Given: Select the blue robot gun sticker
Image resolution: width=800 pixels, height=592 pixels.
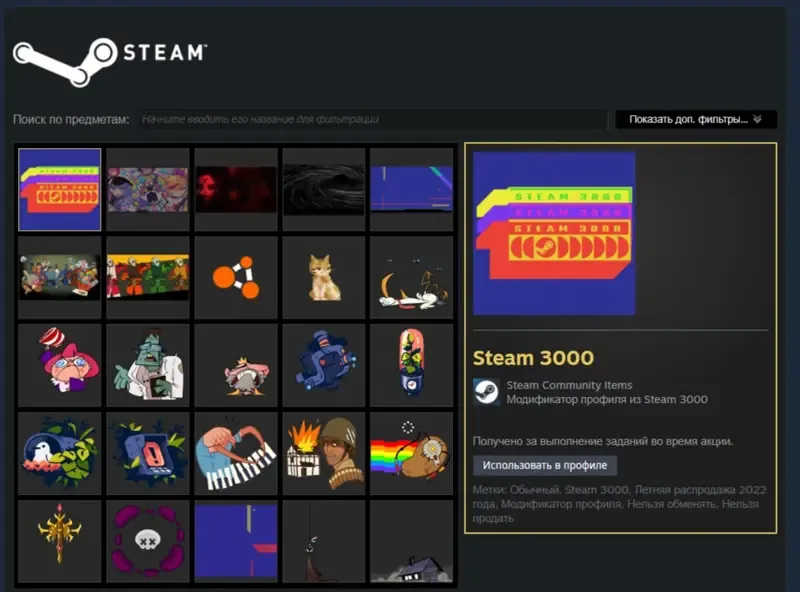Looking at the screenshot, I should pos(324,365).
